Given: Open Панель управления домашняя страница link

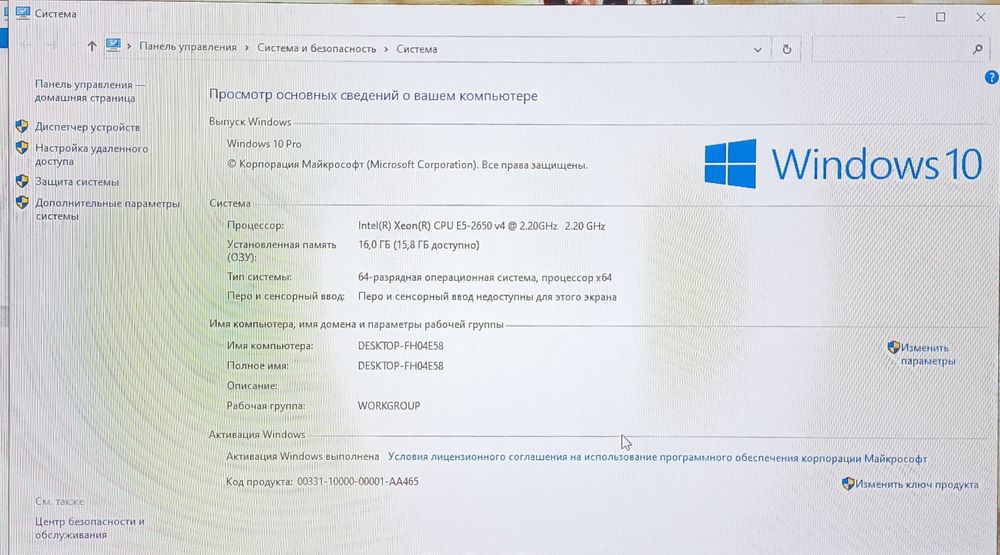Looking at the screenshot, I should (90, 91).
